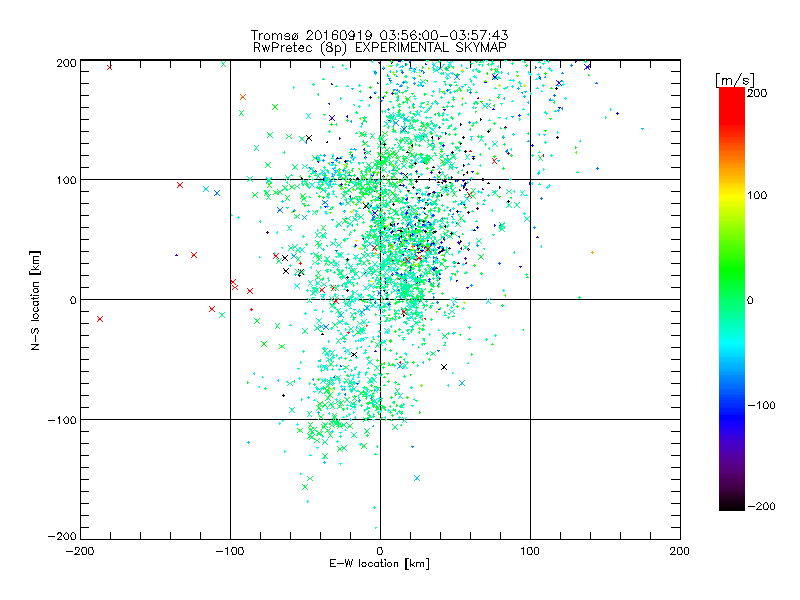Click the isolated blue X marker near N-S -150

[x=417, y=478]
